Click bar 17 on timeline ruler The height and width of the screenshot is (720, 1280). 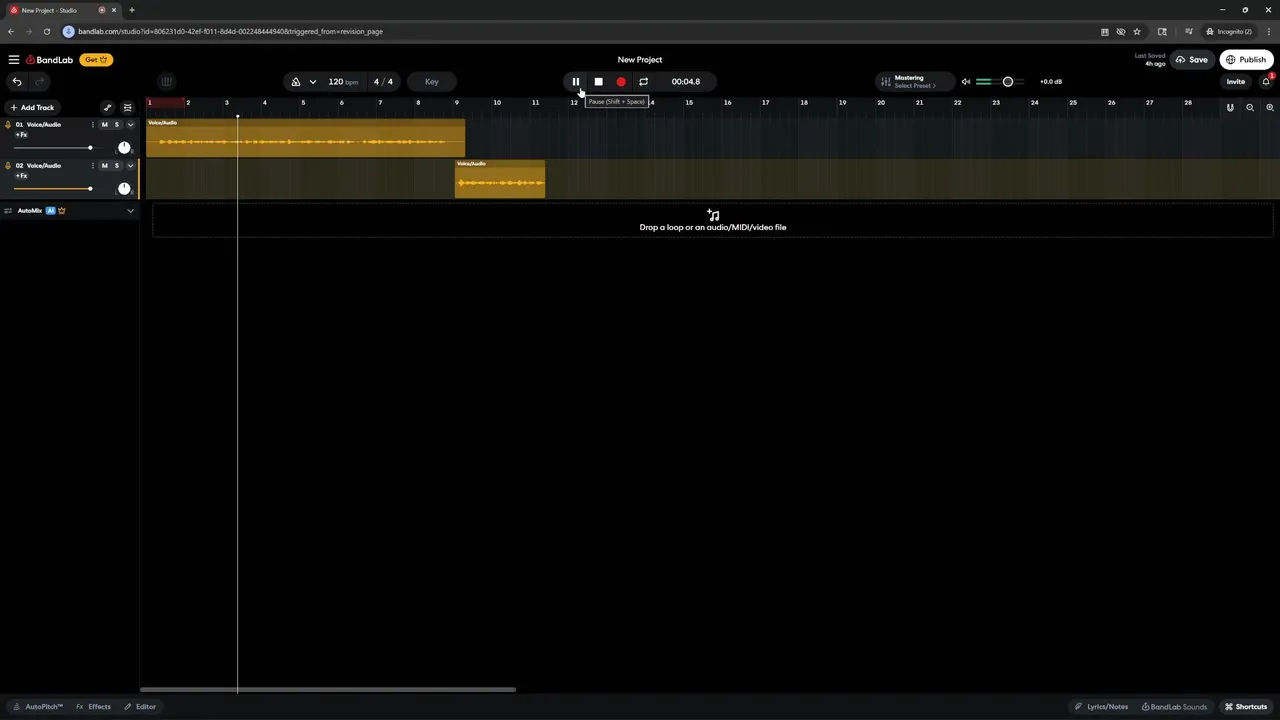[765, 103]
